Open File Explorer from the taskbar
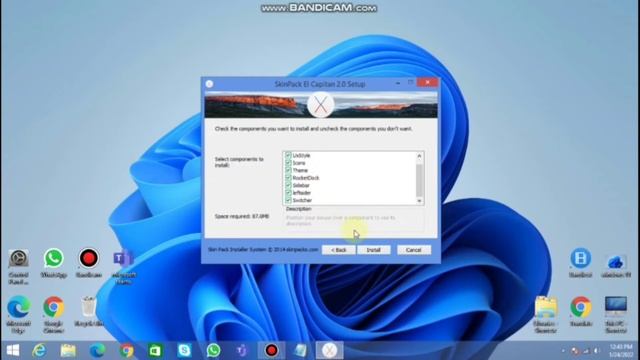The width and height of the screenshot is (640, 360). click(68, 350)
